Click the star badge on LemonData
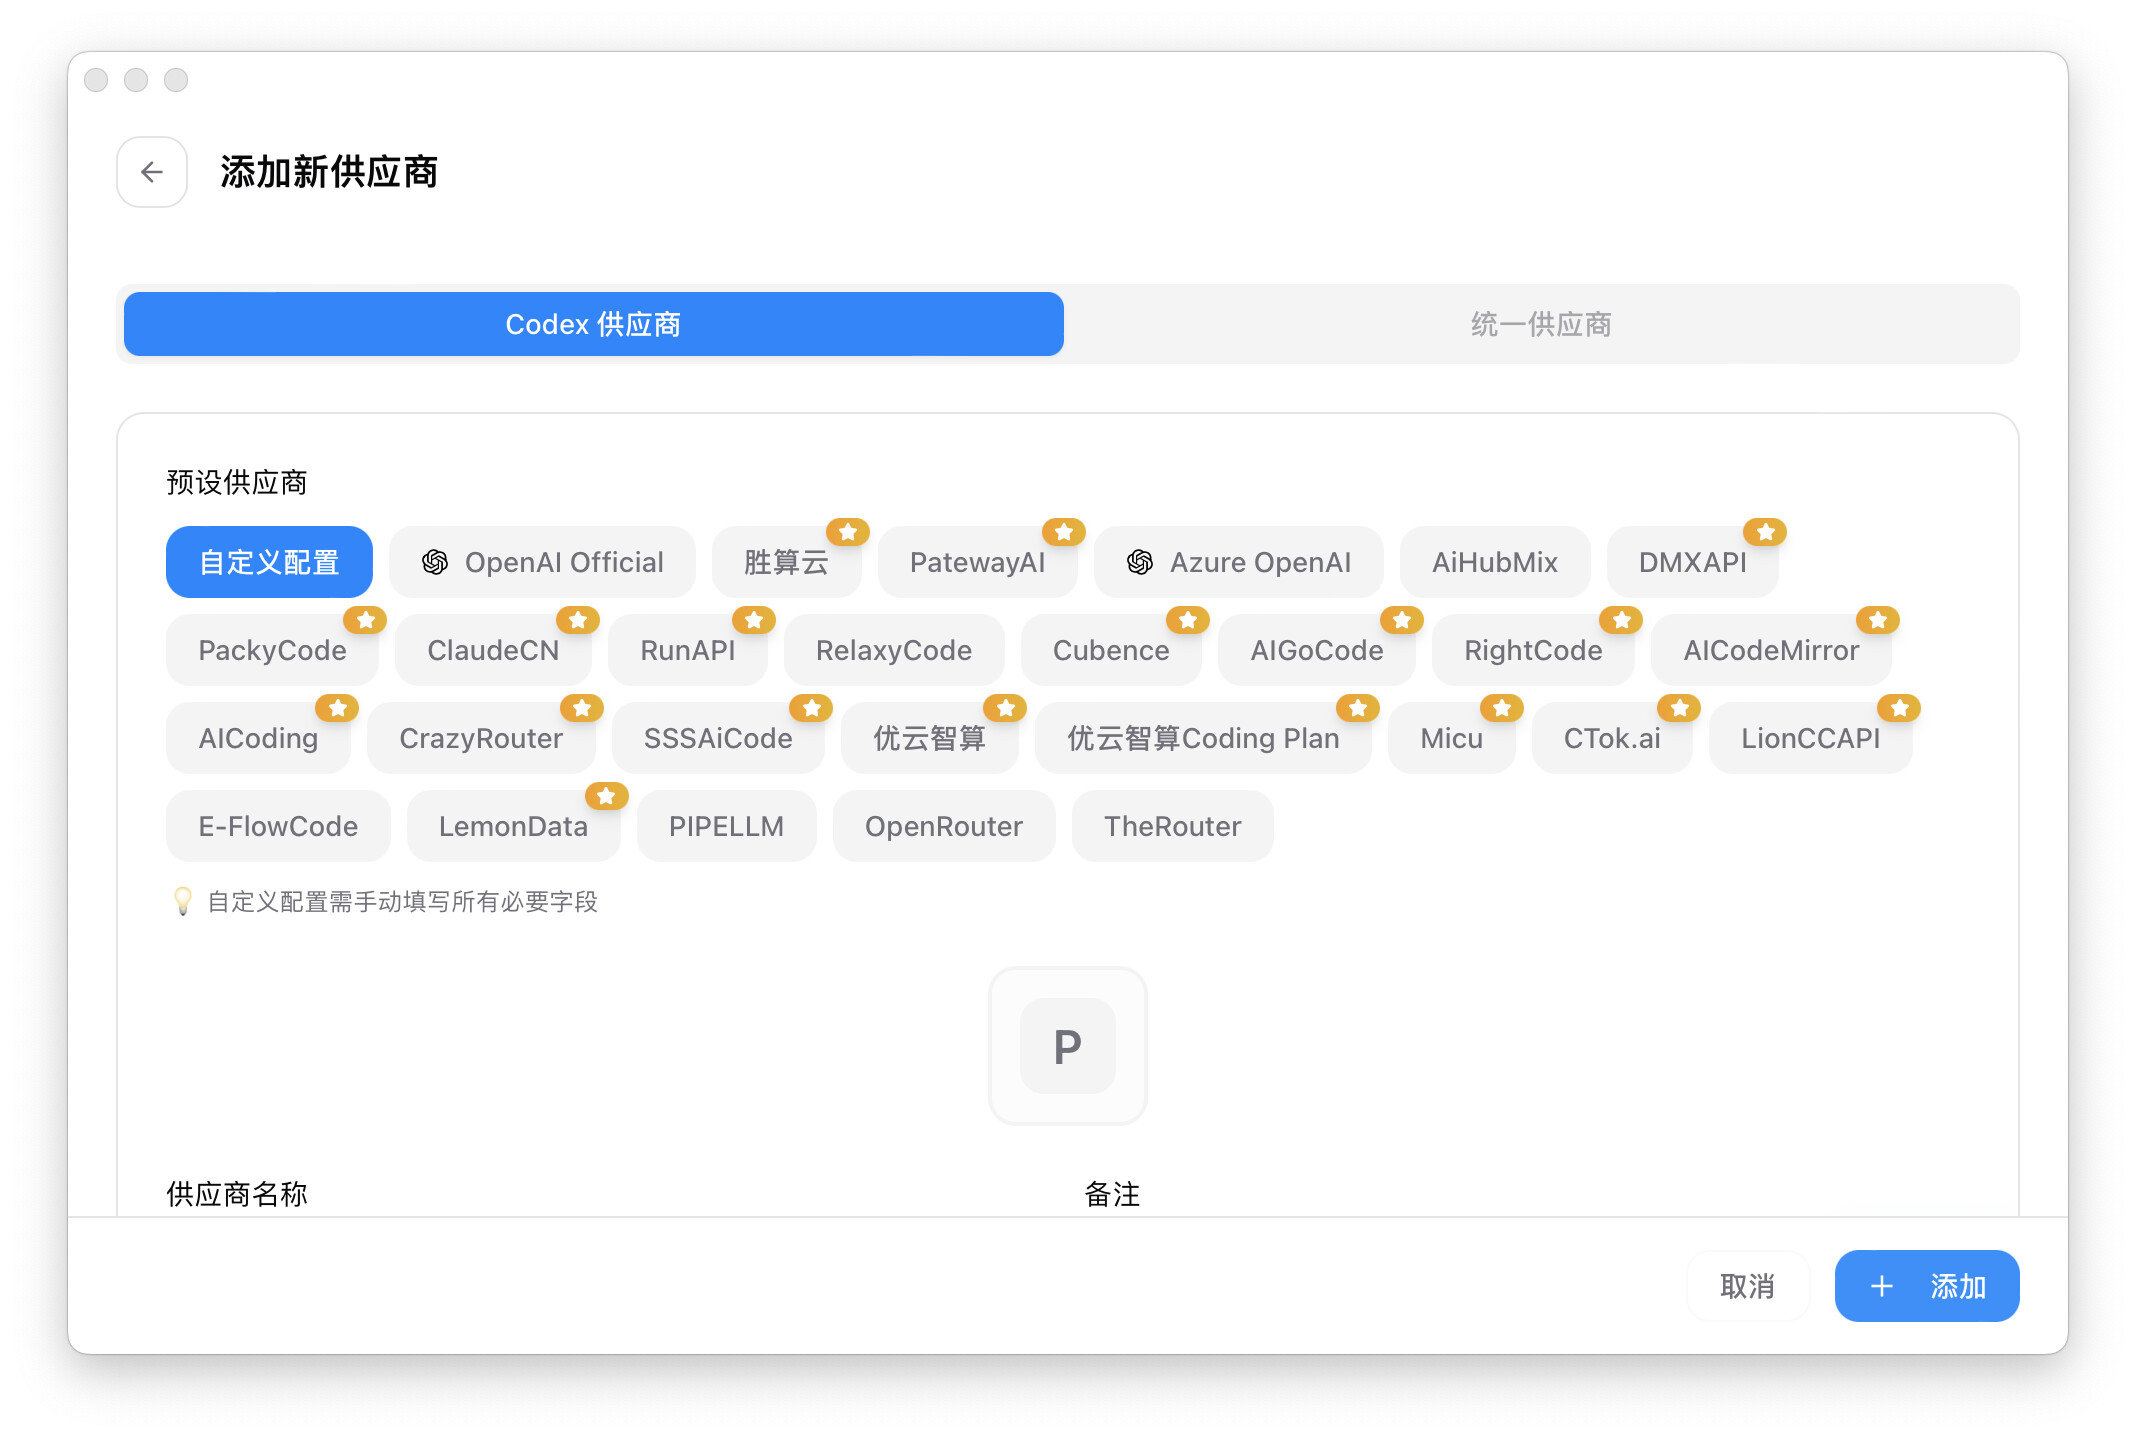Screen dimensions: 2136x1438 click(x=606, y=796)
